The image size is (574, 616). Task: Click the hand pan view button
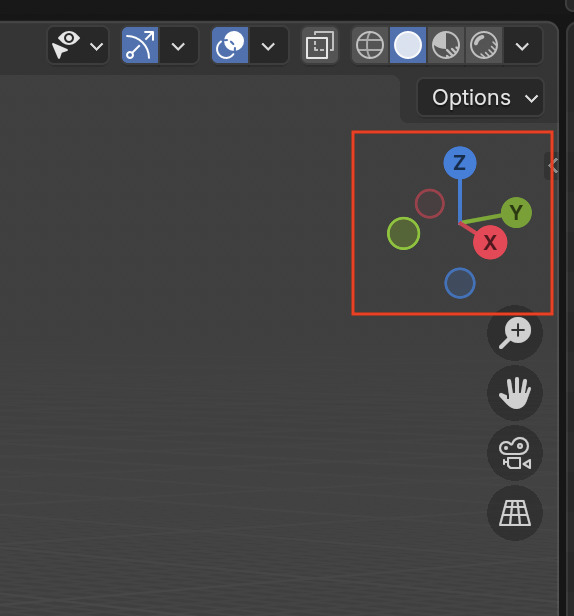[515, 392]
